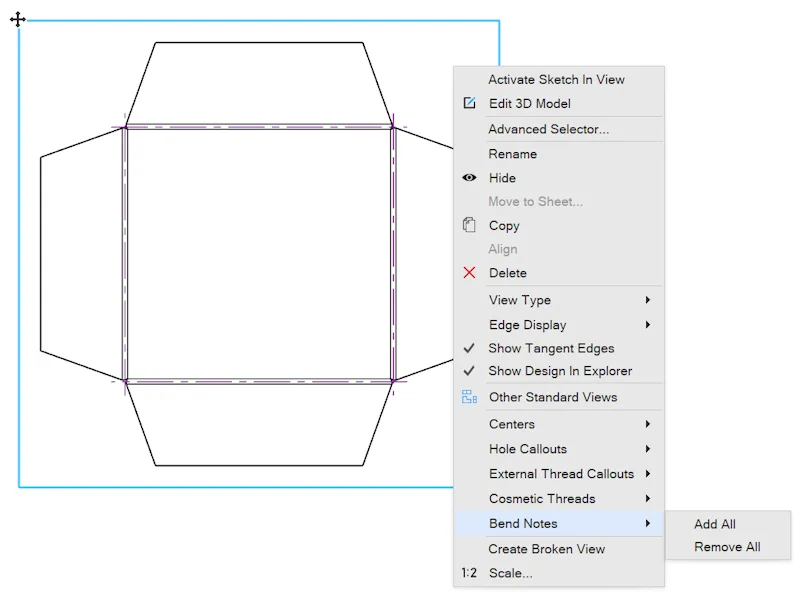
Task: Toggle the Show Tangent Edges checkmark
Action: pos(469,348)
